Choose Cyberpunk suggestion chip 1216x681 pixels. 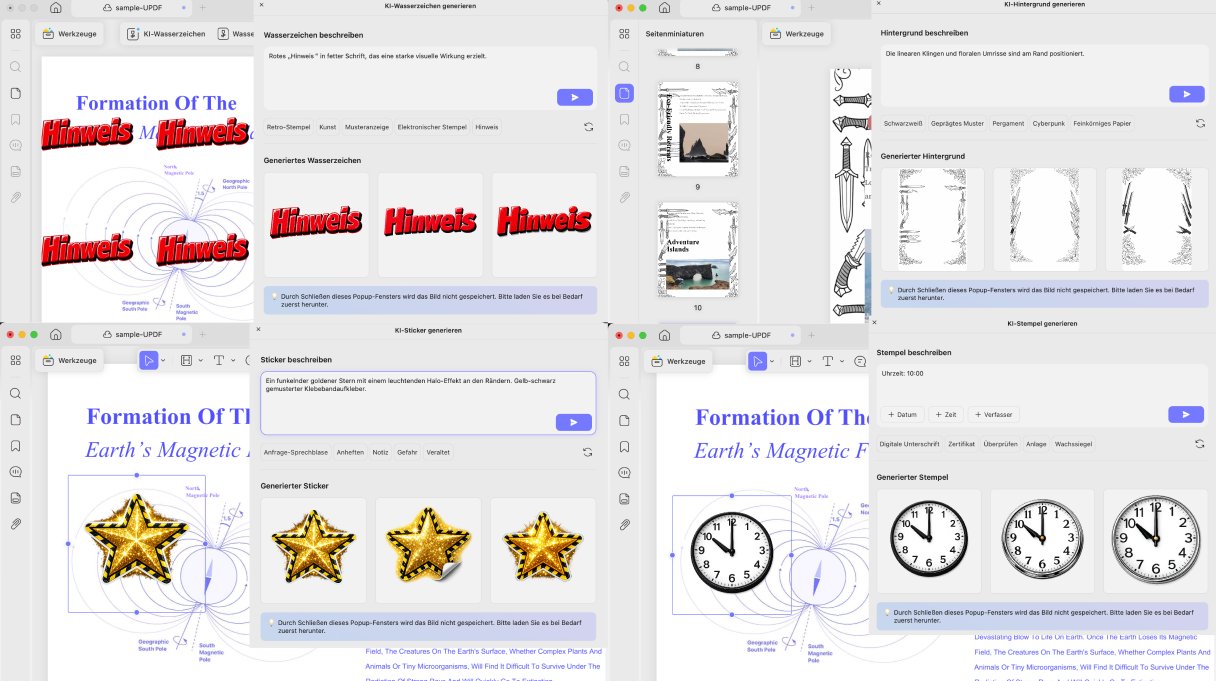click(x=1049, y=123)
